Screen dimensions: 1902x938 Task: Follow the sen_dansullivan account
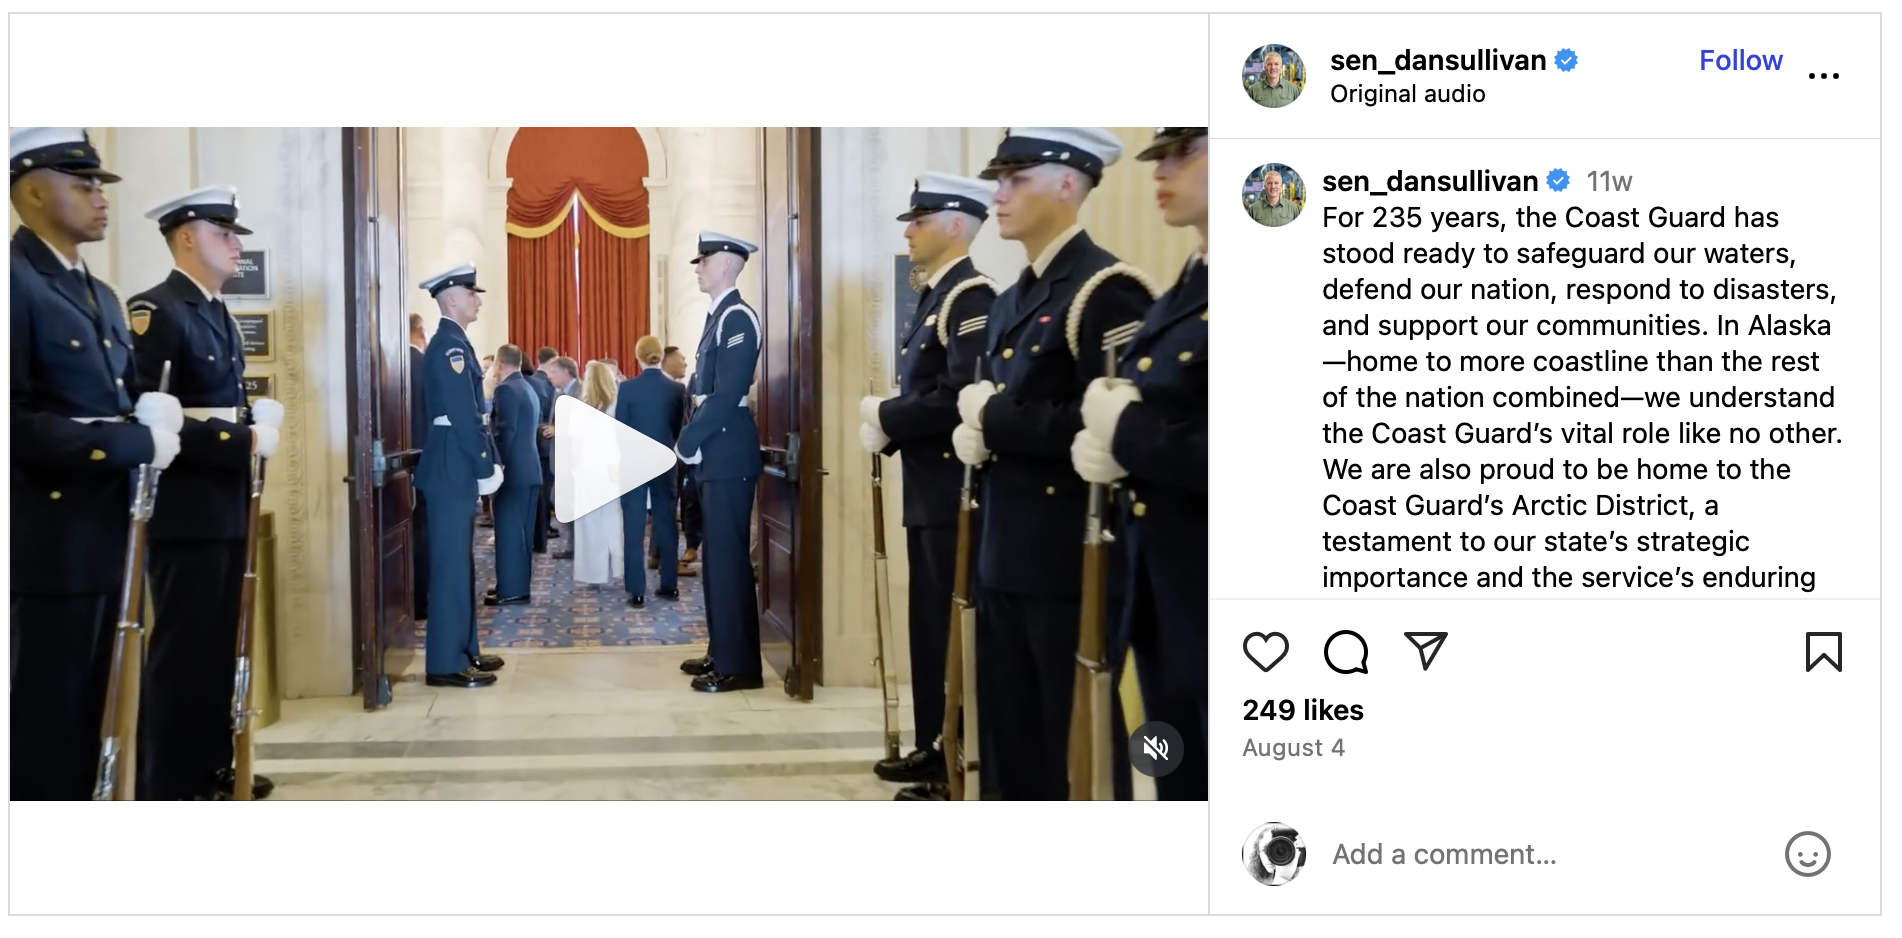(1740, 60)
